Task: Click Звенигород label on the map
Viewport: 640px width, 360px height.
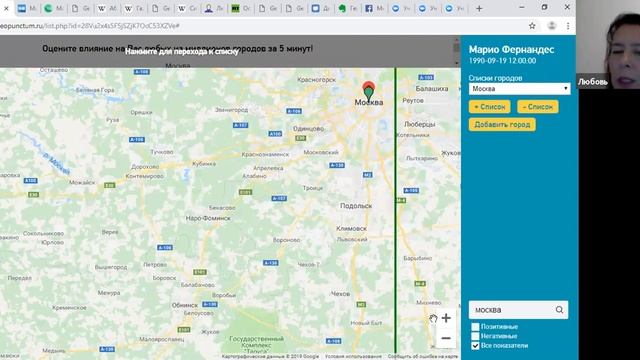Action: [231, 110]
